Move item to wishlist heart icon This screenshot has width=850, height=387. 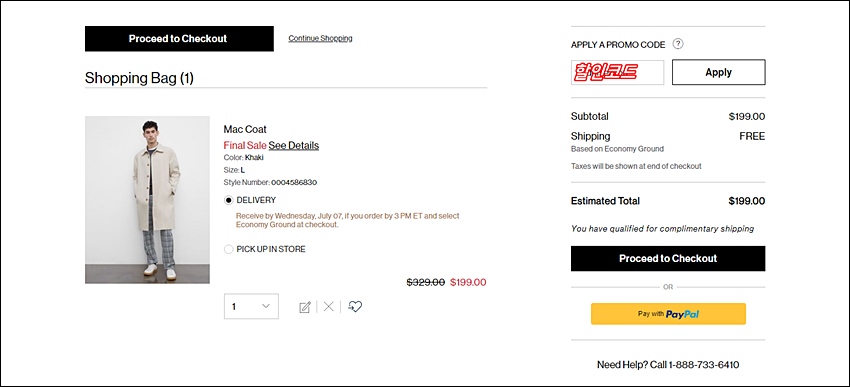[x=355, y=307]
